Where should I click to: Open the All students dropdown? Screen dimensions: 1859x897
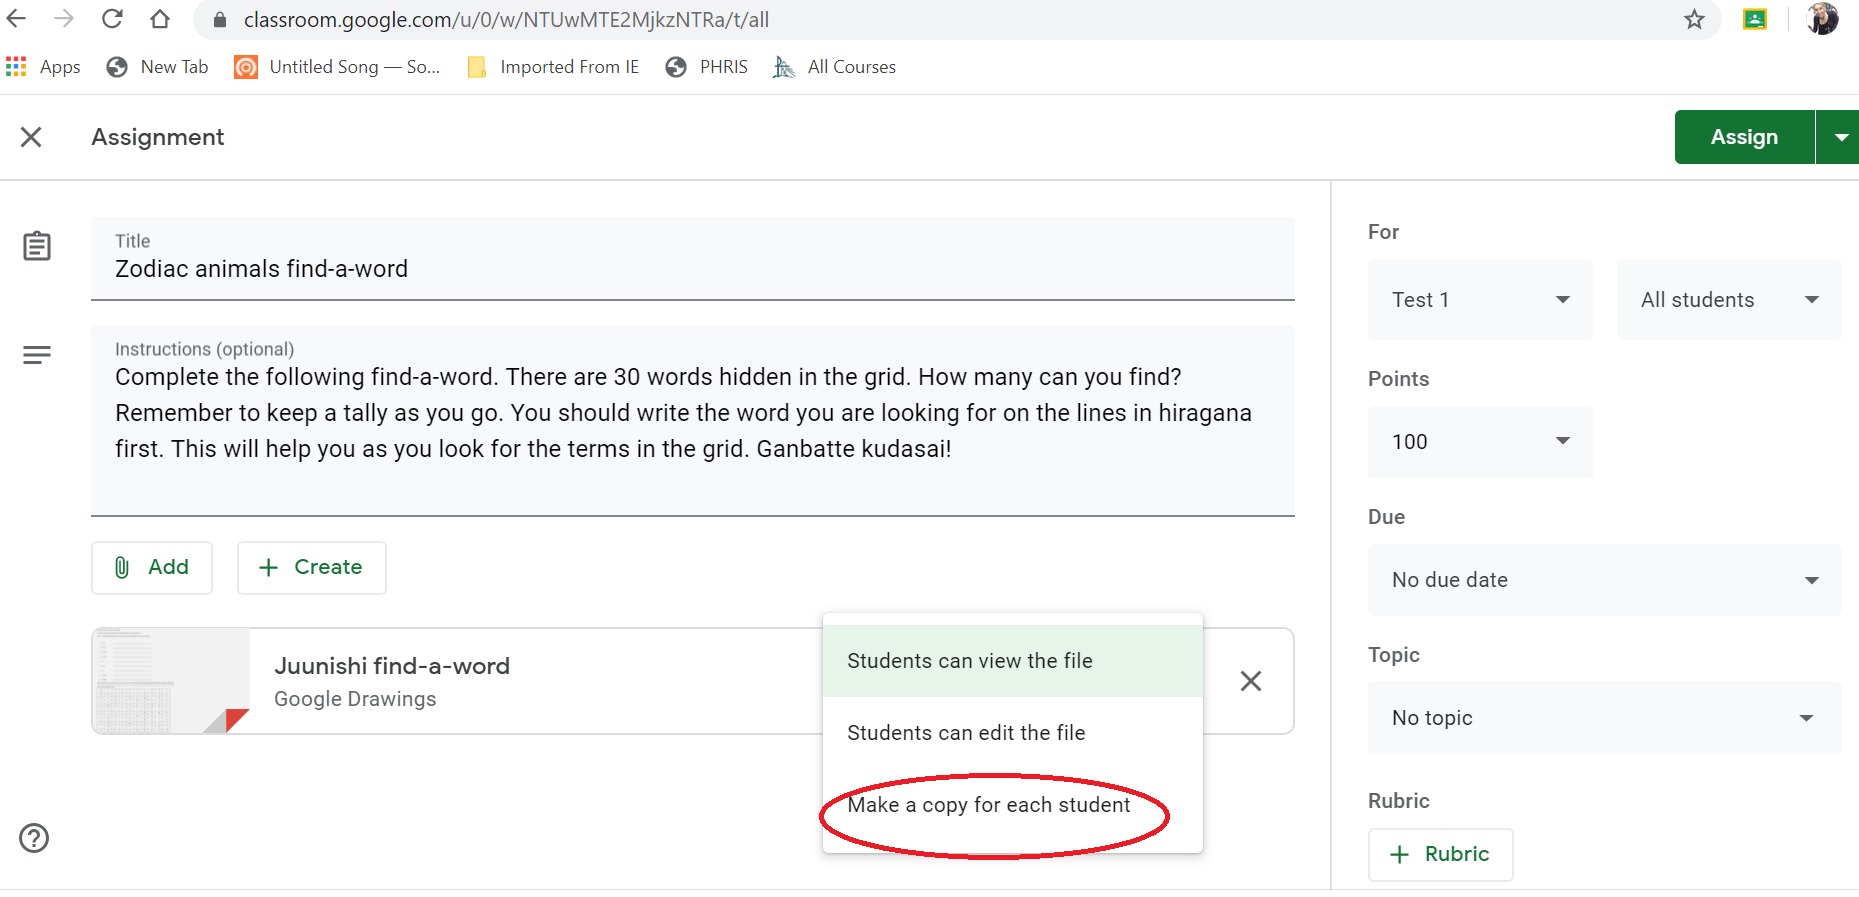point(1729,300)
